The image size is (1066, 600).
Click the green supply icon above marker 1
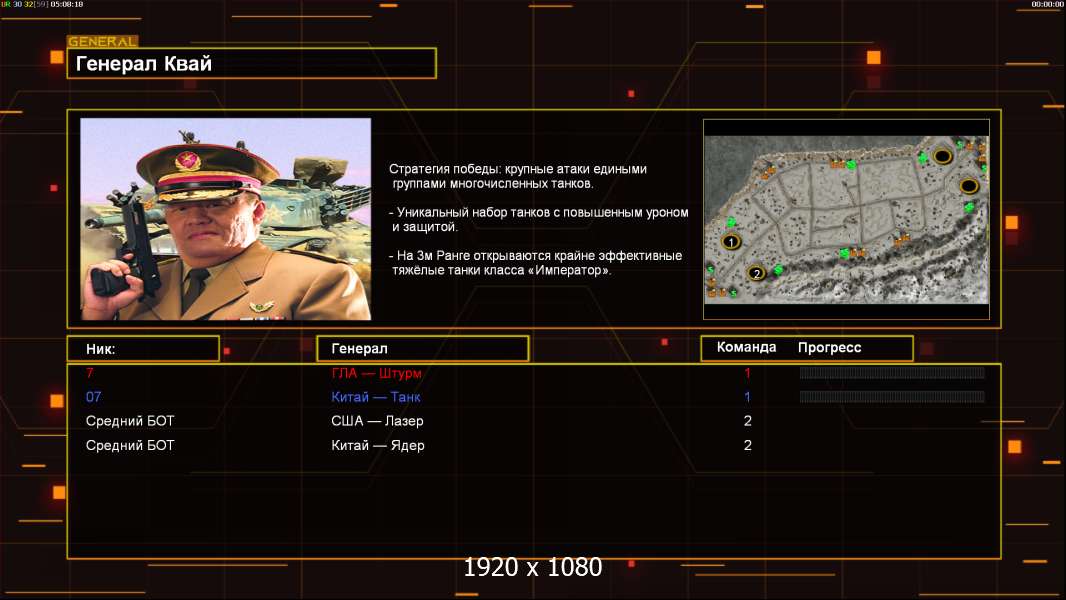[730, 221]
